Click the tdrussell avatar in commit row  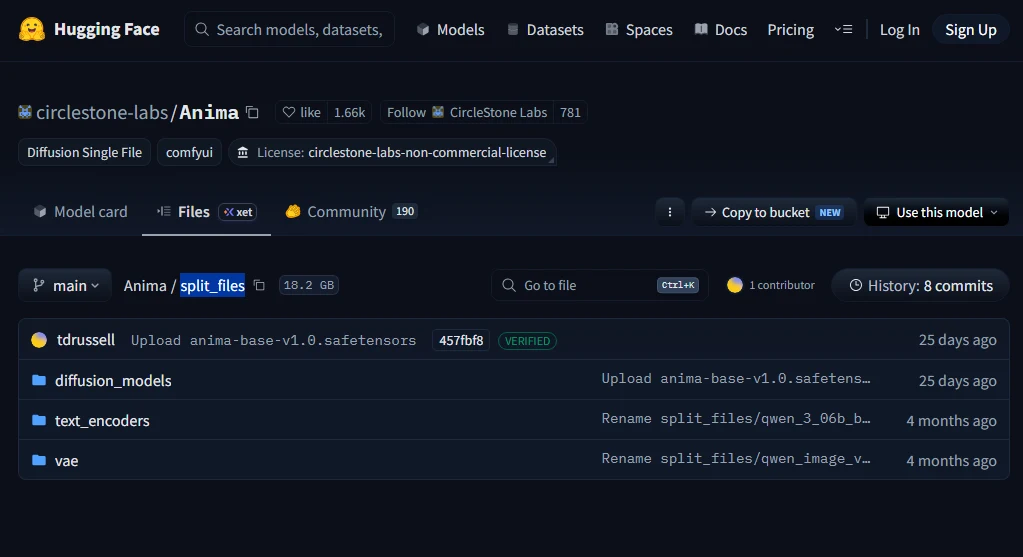pos(39,340)
